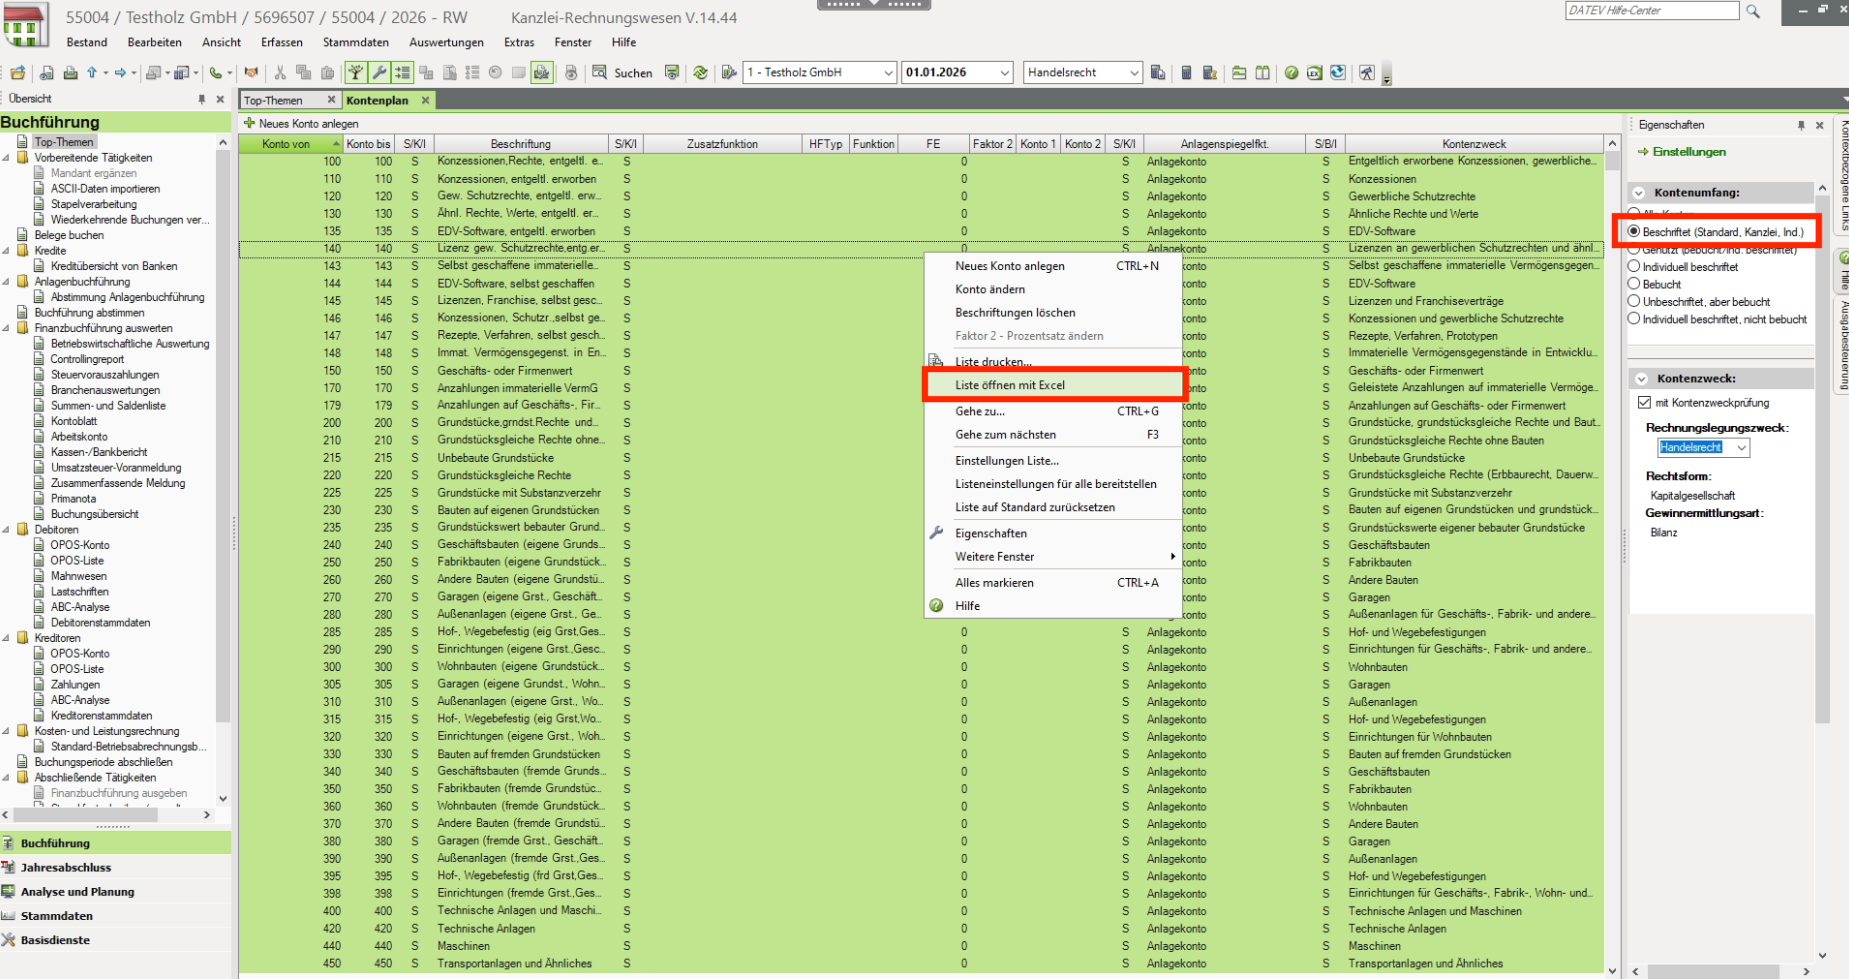Select Individuell beschriftet, nicht bebucht option

pyautogui.click(x=1634, y=319)
